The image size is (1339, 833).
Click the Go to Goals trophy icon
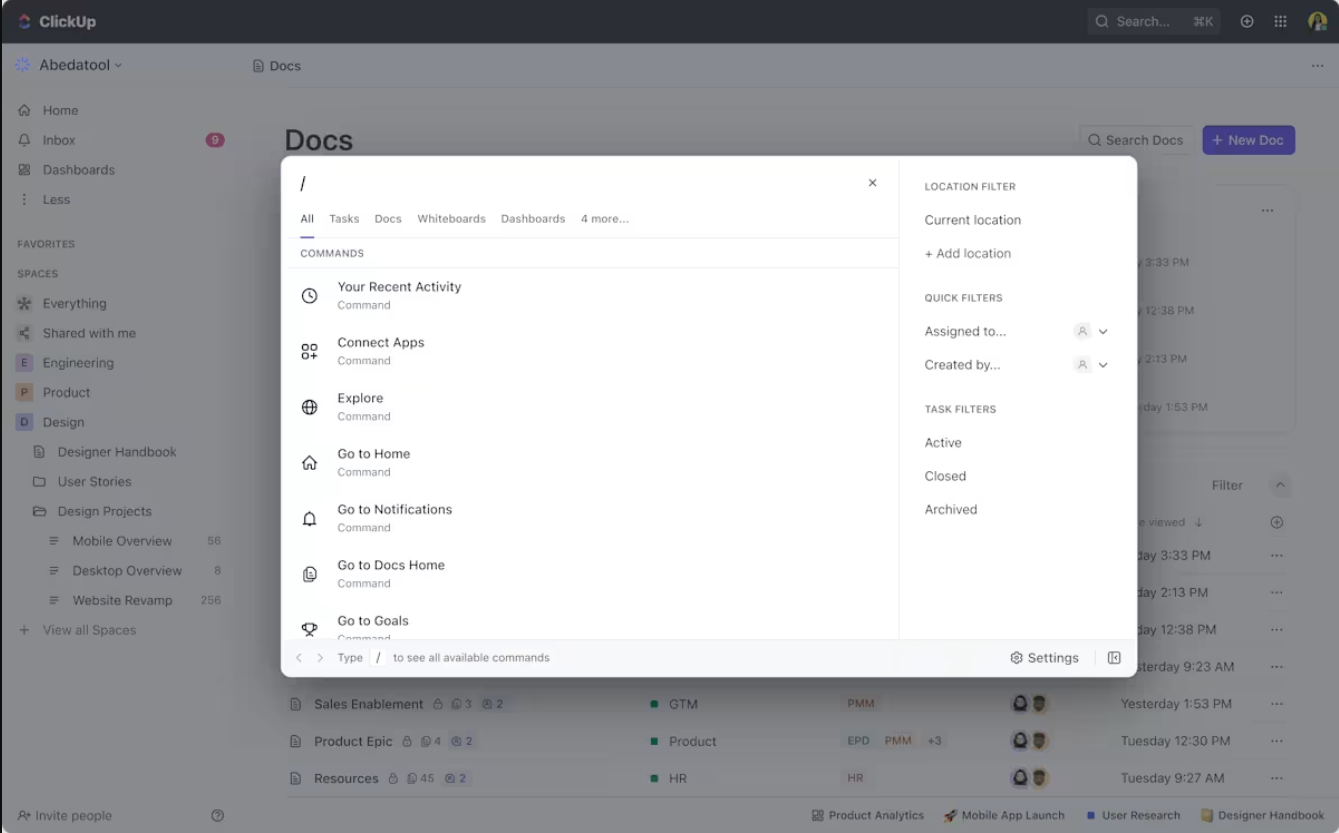tap(310, 629)
